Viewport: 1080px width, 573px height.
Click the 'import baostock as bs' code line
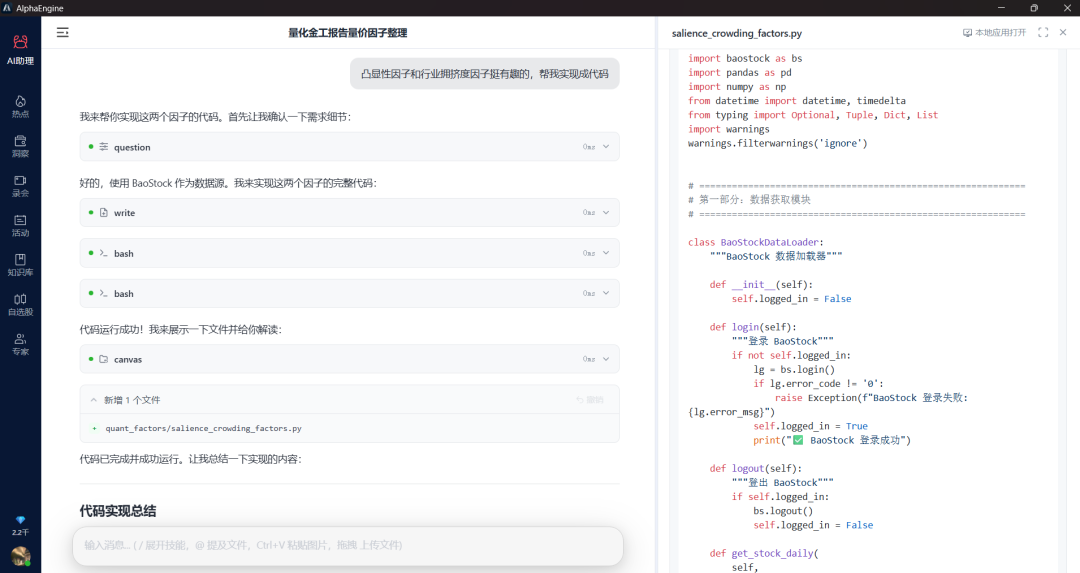[x=745, y=59]
